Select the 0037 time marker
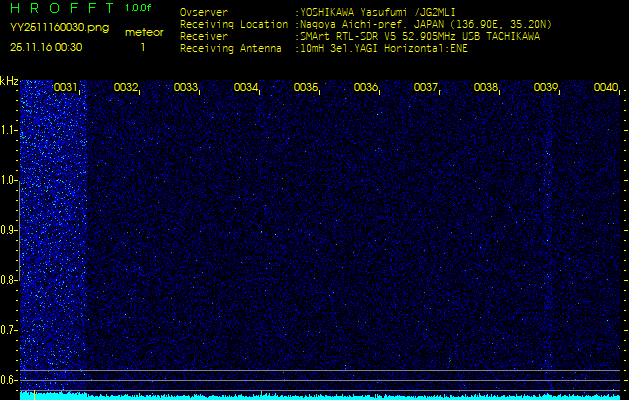 tap(426, 88)
